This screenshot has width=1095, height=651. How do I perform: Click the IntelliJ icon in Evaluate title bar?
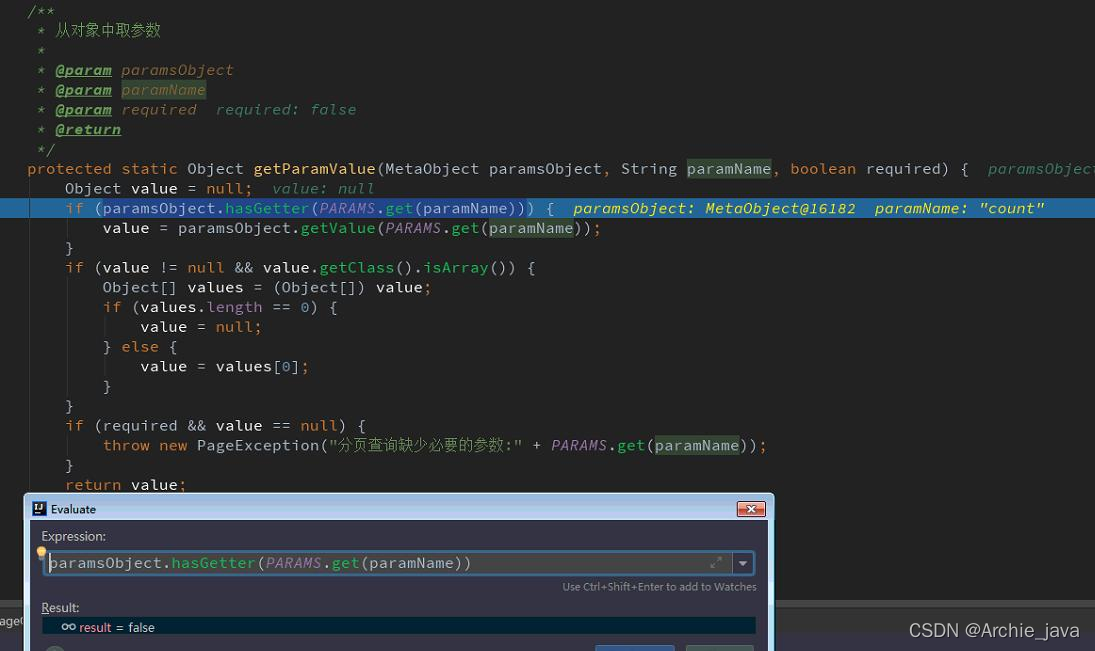pyautogui.click(x=39, y=509)
